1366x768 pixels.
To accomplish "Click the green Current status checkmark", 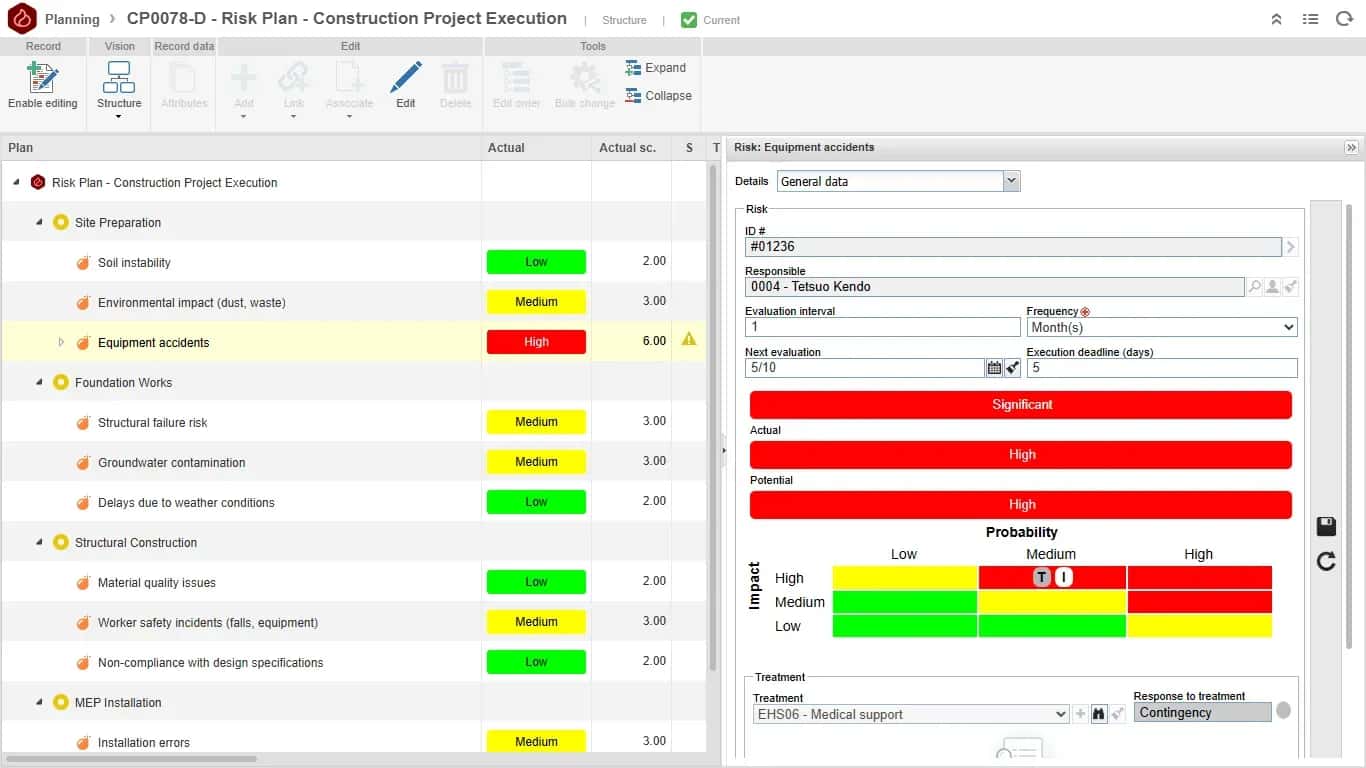I will 689,20.
